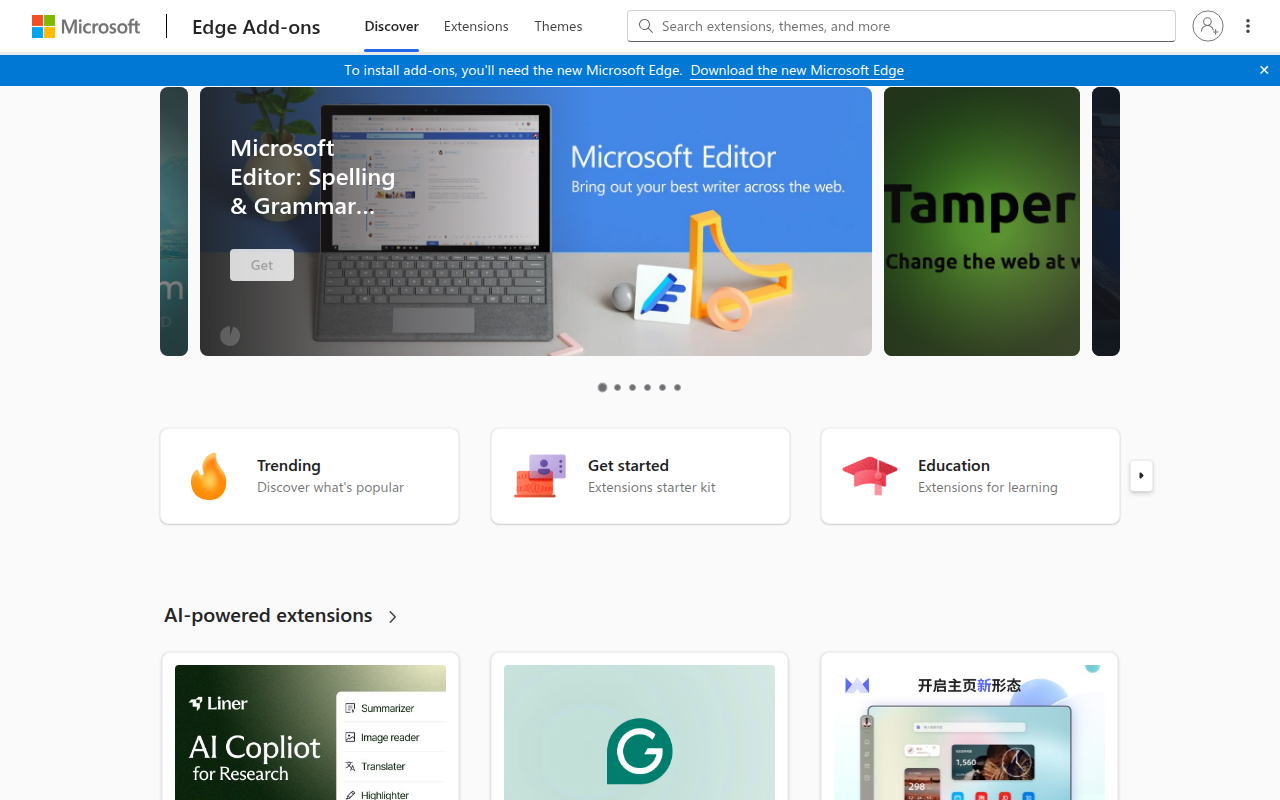
Task: Click the Trending flame icon
Action: pyautogui.click(x=208, y=476)
